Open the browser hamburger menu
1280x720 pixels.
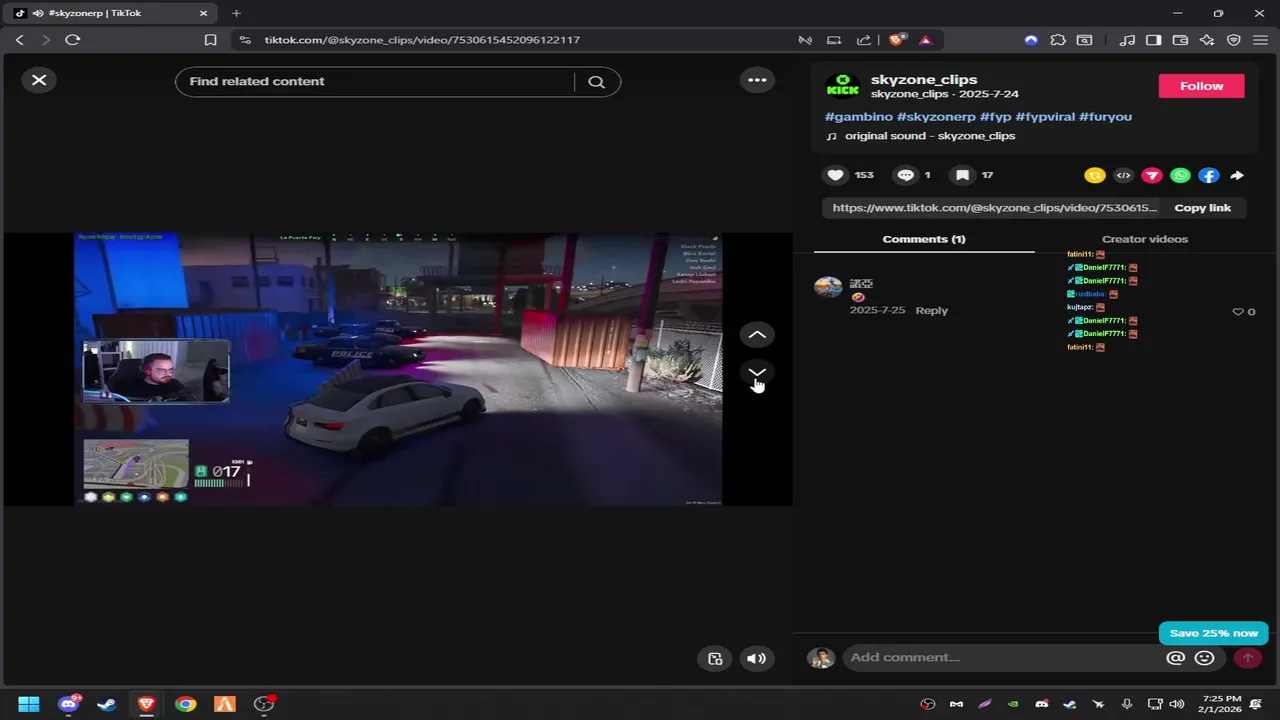click(1261, 40)
